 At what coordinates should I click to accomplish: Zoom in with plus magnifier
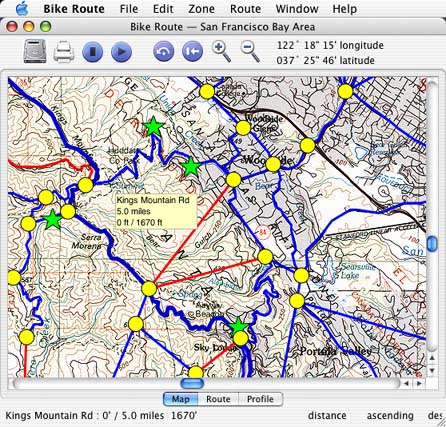click(x=221, y=52)
